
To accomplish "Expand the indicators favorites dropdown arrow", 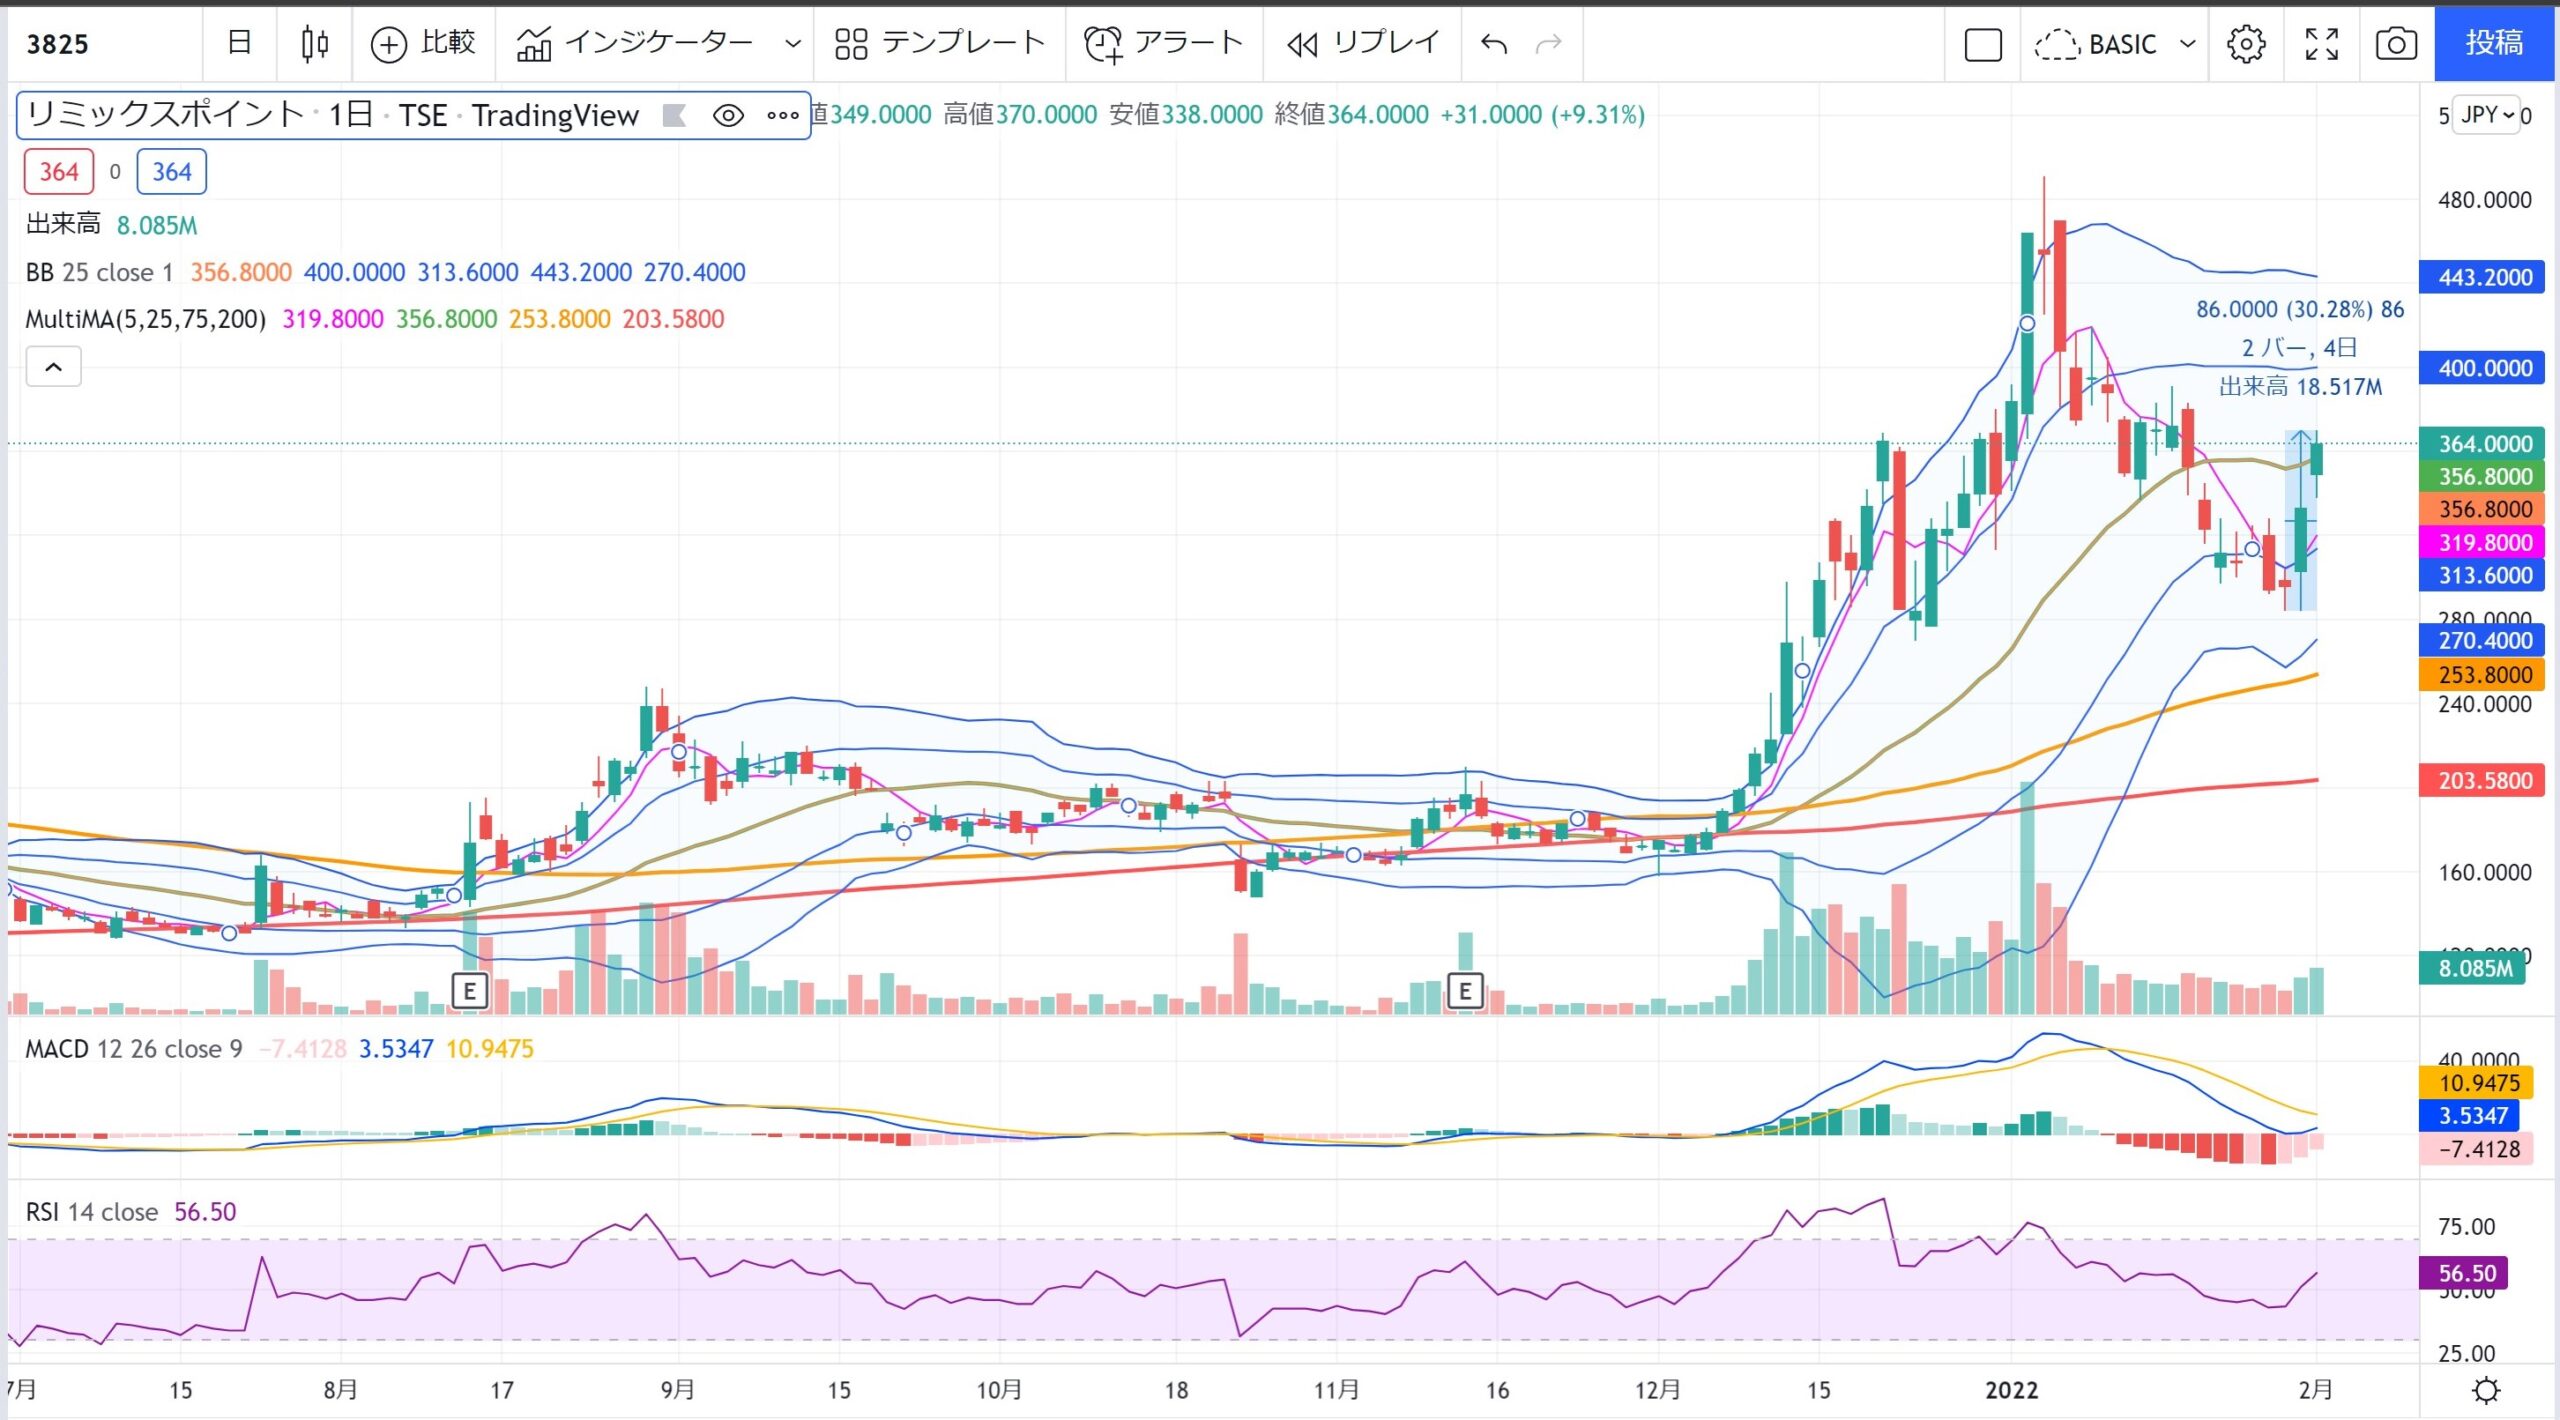I will pyautogui.click(x=792, y=44).
